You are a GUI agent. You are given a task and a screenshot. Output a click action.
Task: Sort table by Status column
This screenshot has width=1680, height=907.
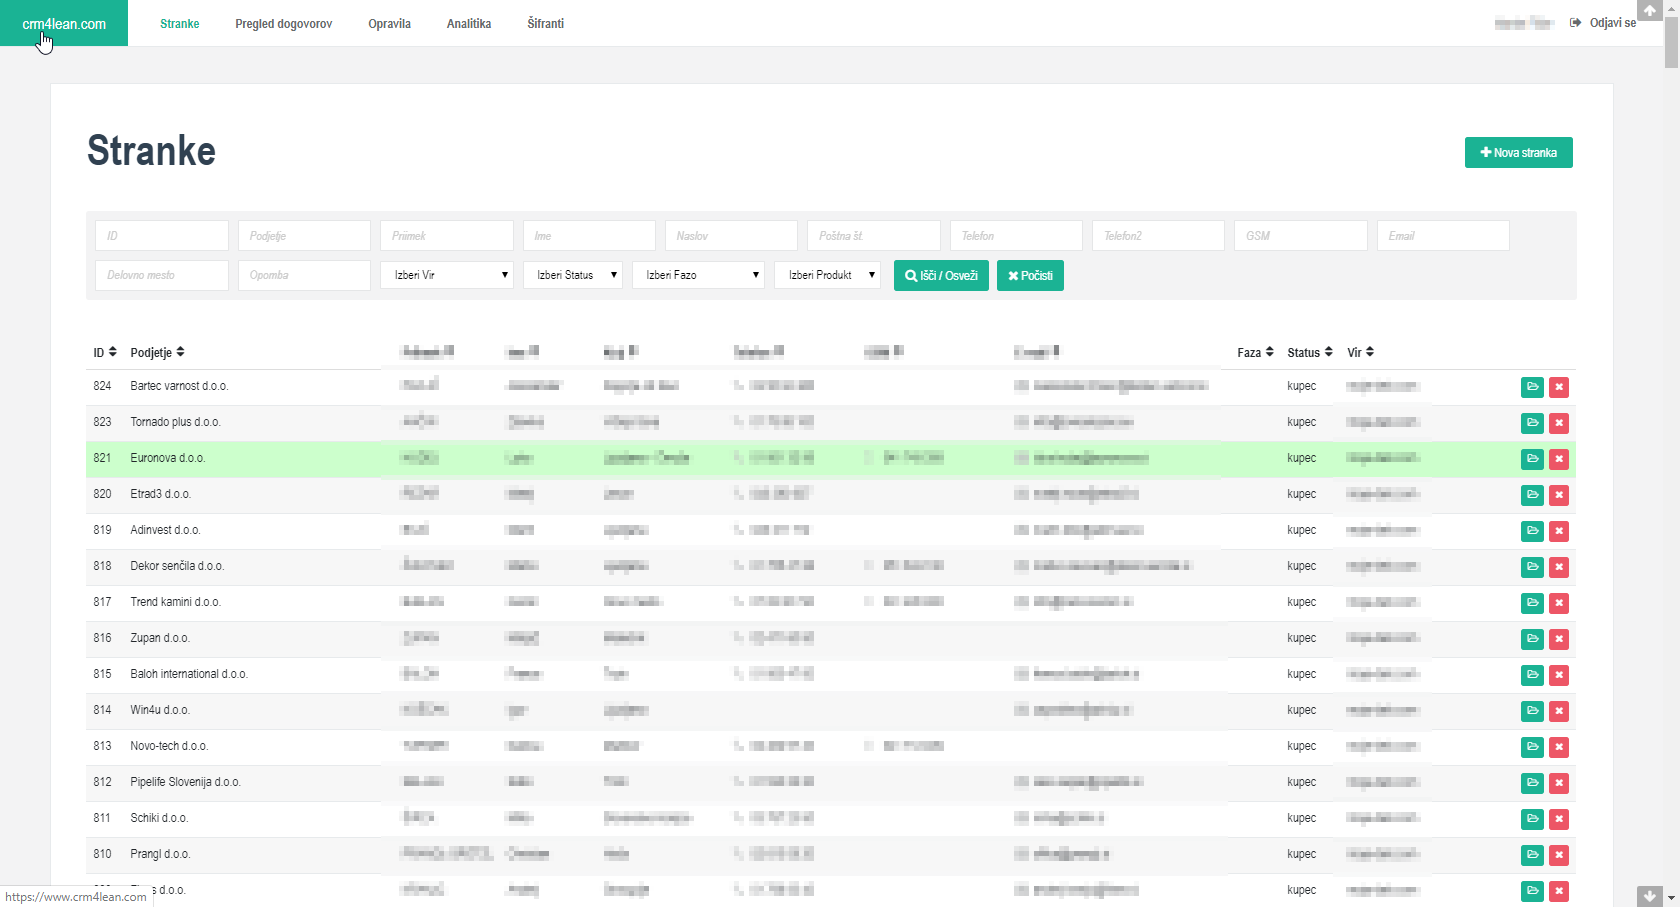click(1310, 352)
